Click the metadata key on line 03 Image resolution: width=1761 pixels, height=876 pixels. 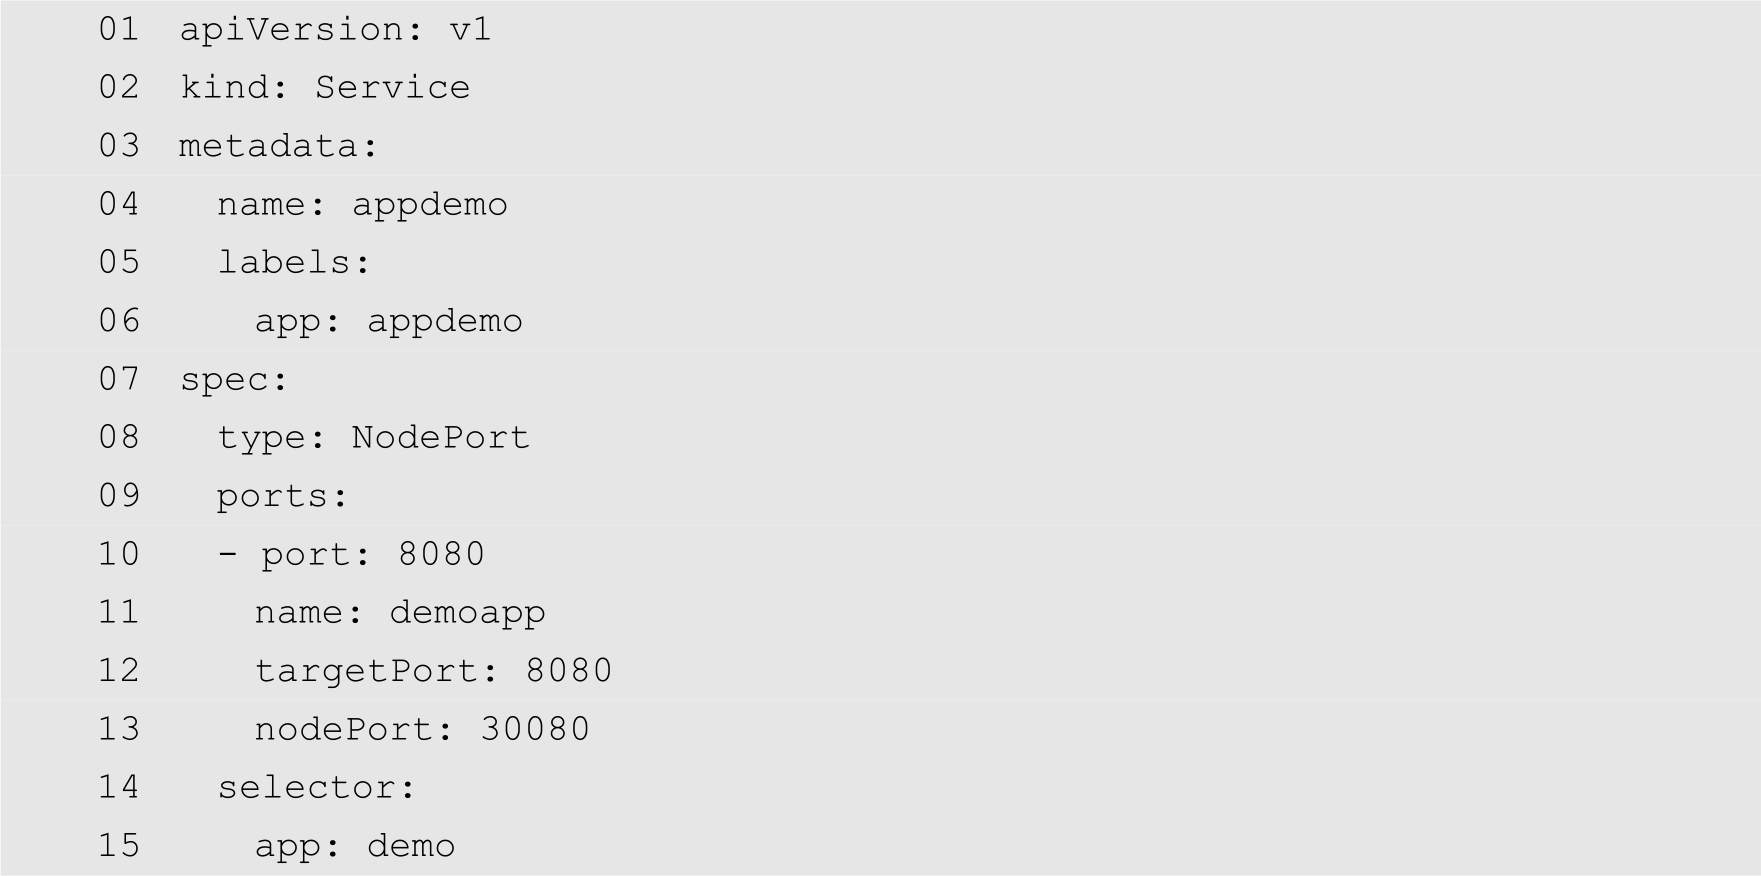[x=268, y=146]
